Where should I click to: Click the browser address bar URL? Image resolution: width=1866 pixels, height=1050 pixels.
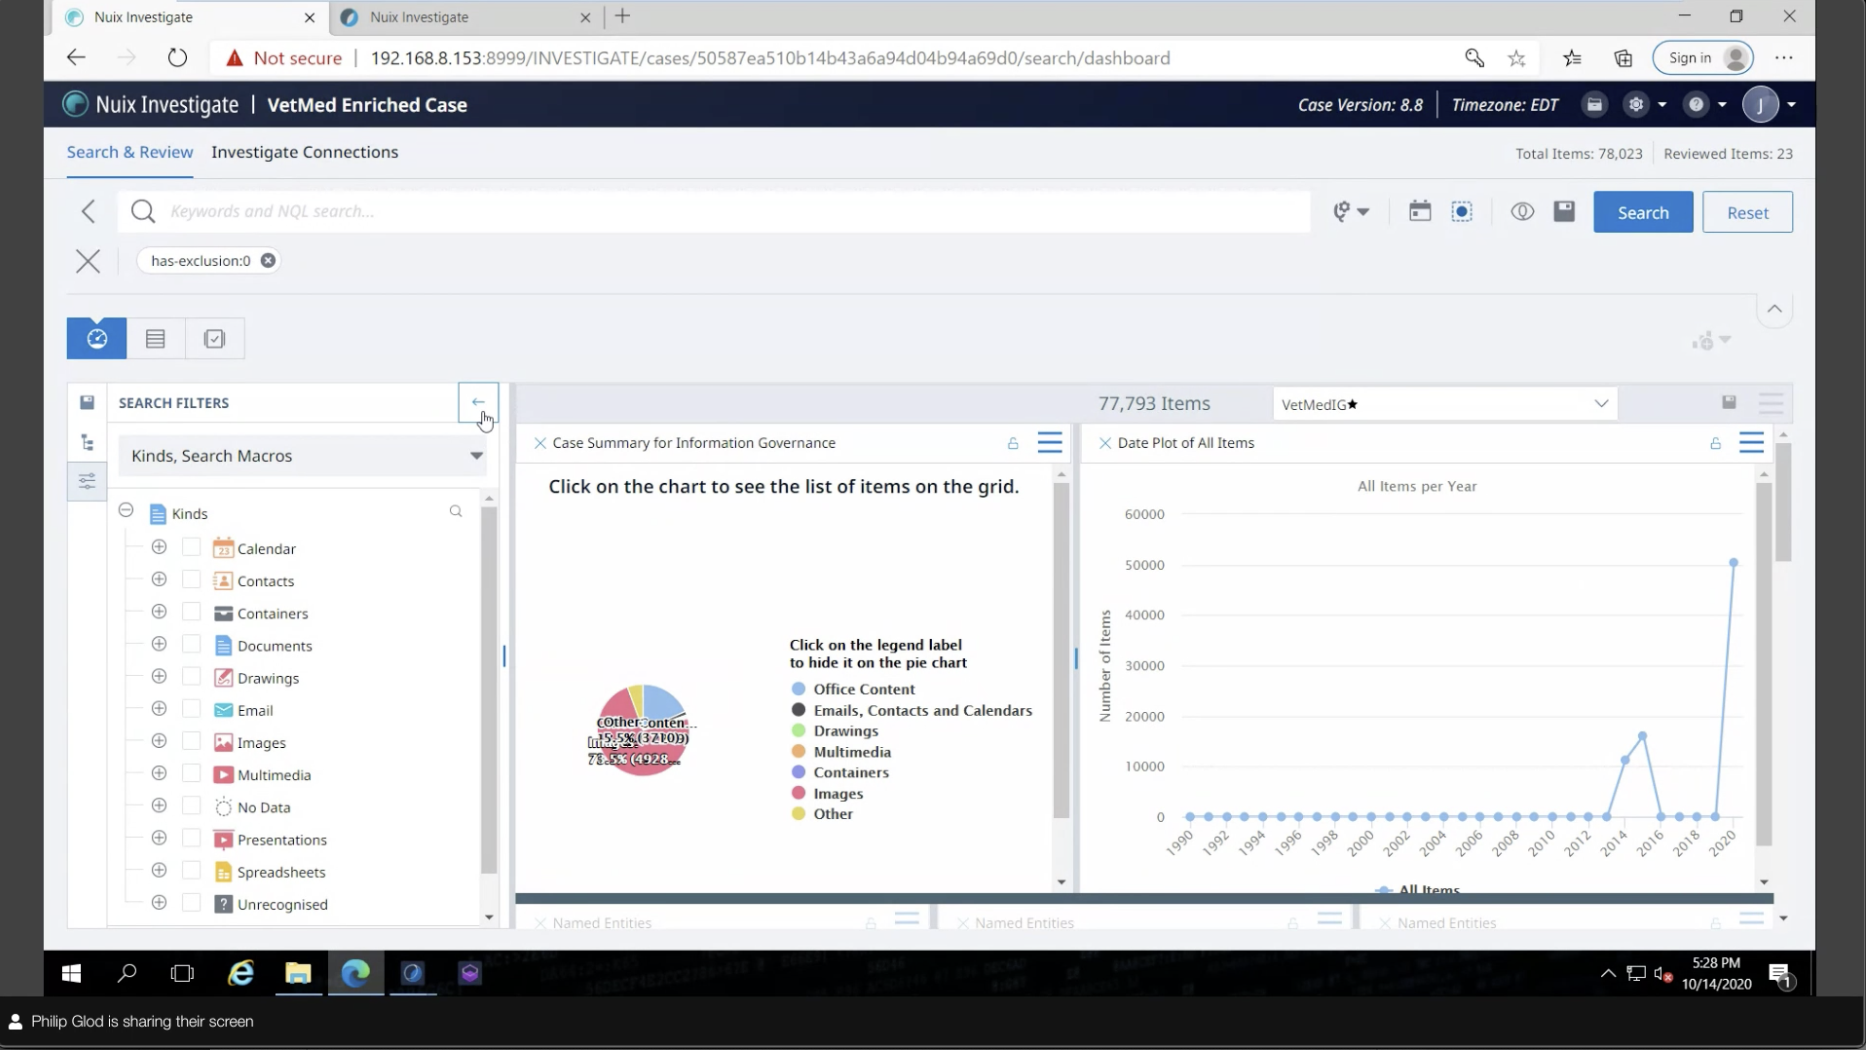click(770, 58)
